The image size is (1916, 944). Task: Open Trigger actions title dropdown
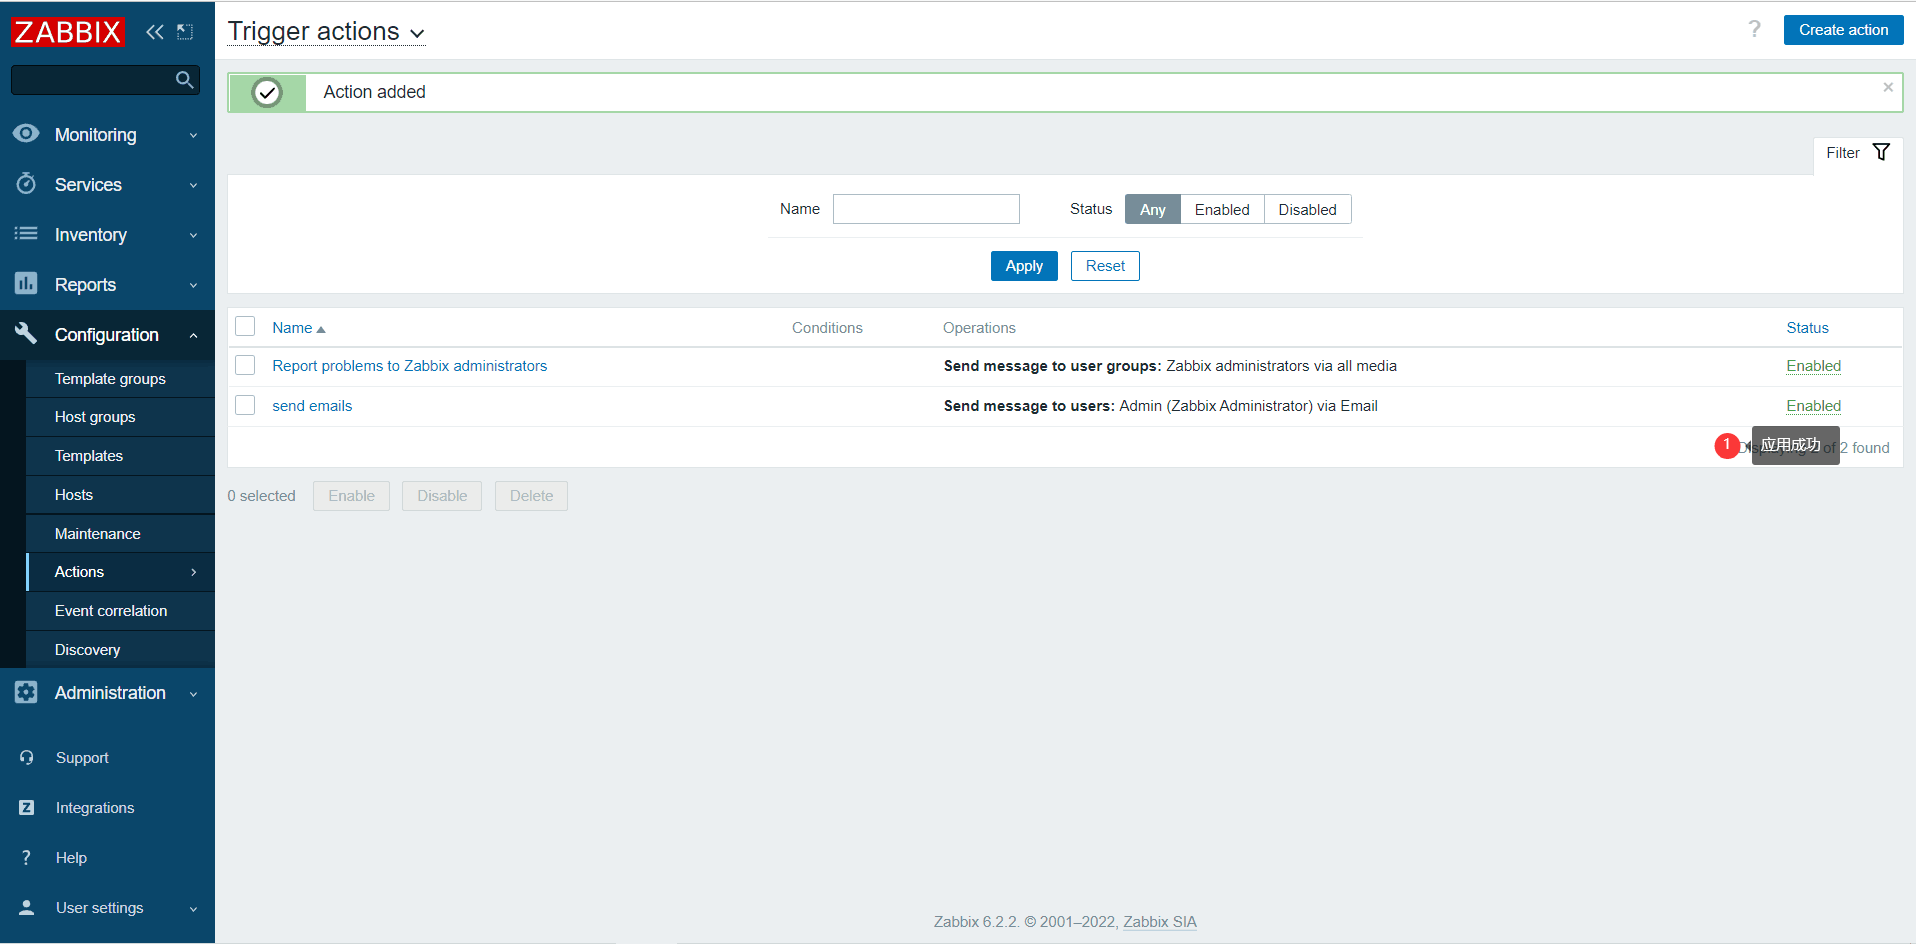coord(326,32)
